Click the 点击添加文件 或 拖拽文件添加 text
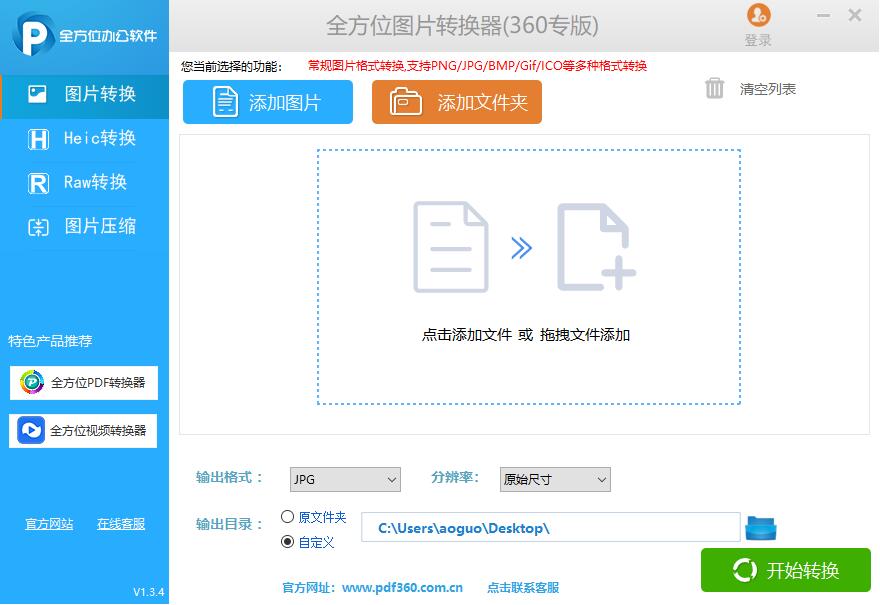Image resolution: width=880 pixels, height=605 pixels. click(x=526, y=335)
